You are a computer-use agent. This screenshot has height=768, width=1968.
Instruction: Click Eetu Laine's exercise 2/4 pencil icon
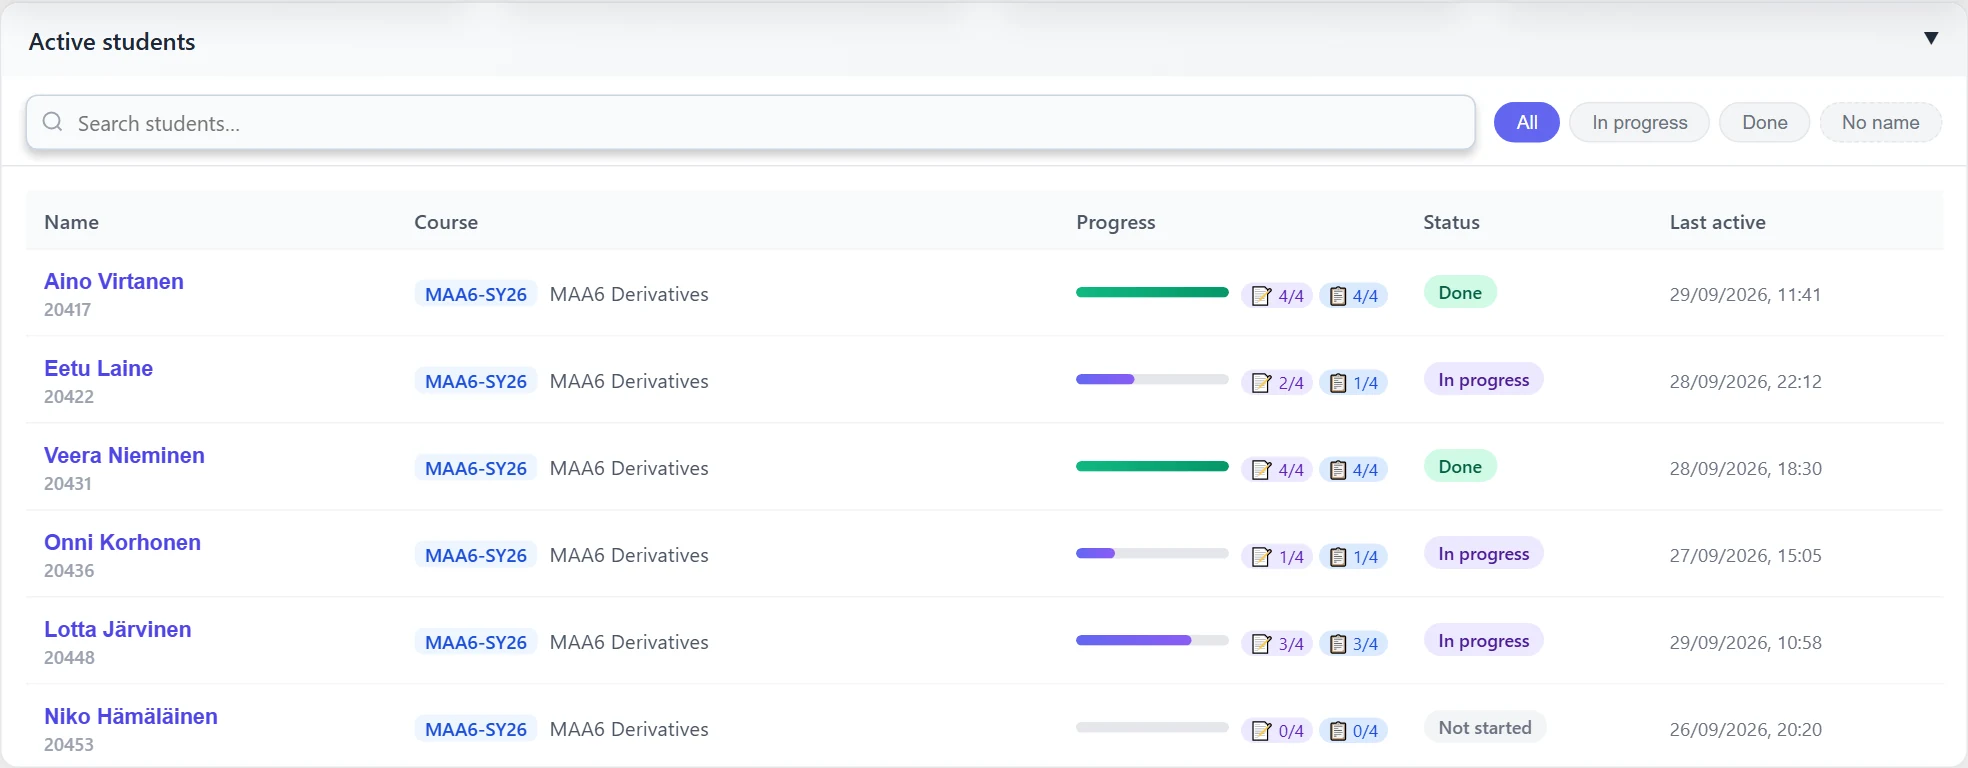1261,383
